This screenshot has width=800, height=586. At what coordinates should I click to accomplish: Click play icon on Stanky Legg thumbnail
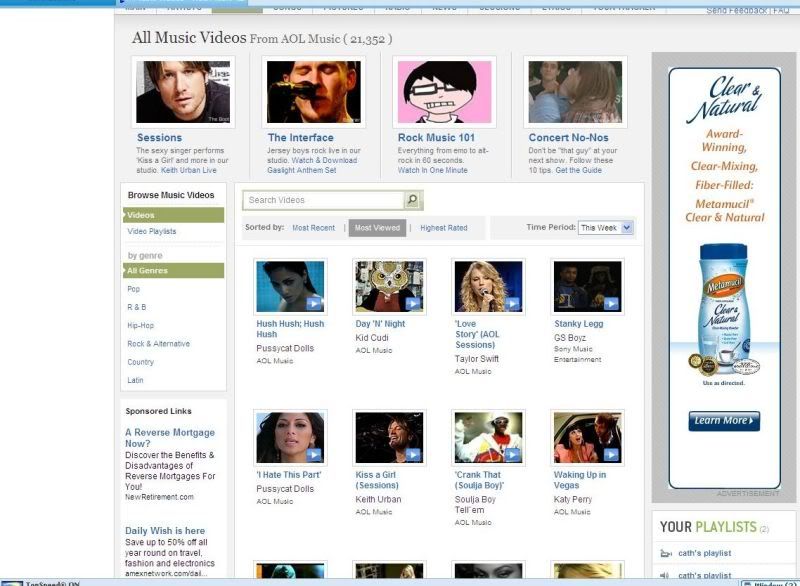tap(610, 303)
